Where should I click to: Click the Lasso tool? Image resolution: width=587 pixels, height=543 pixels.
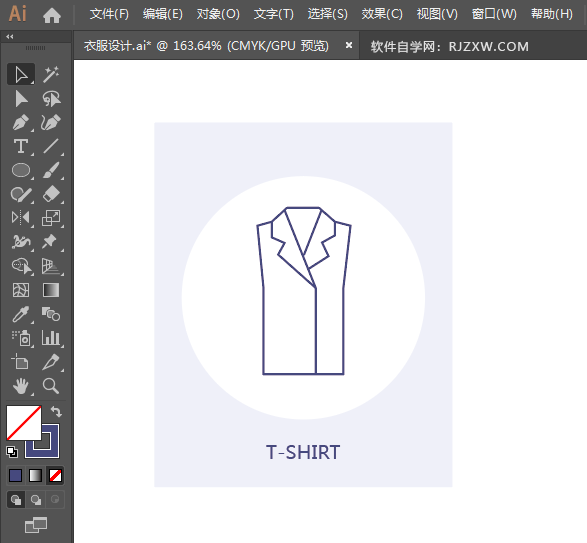pyautogui.click(x=51, y=98)
